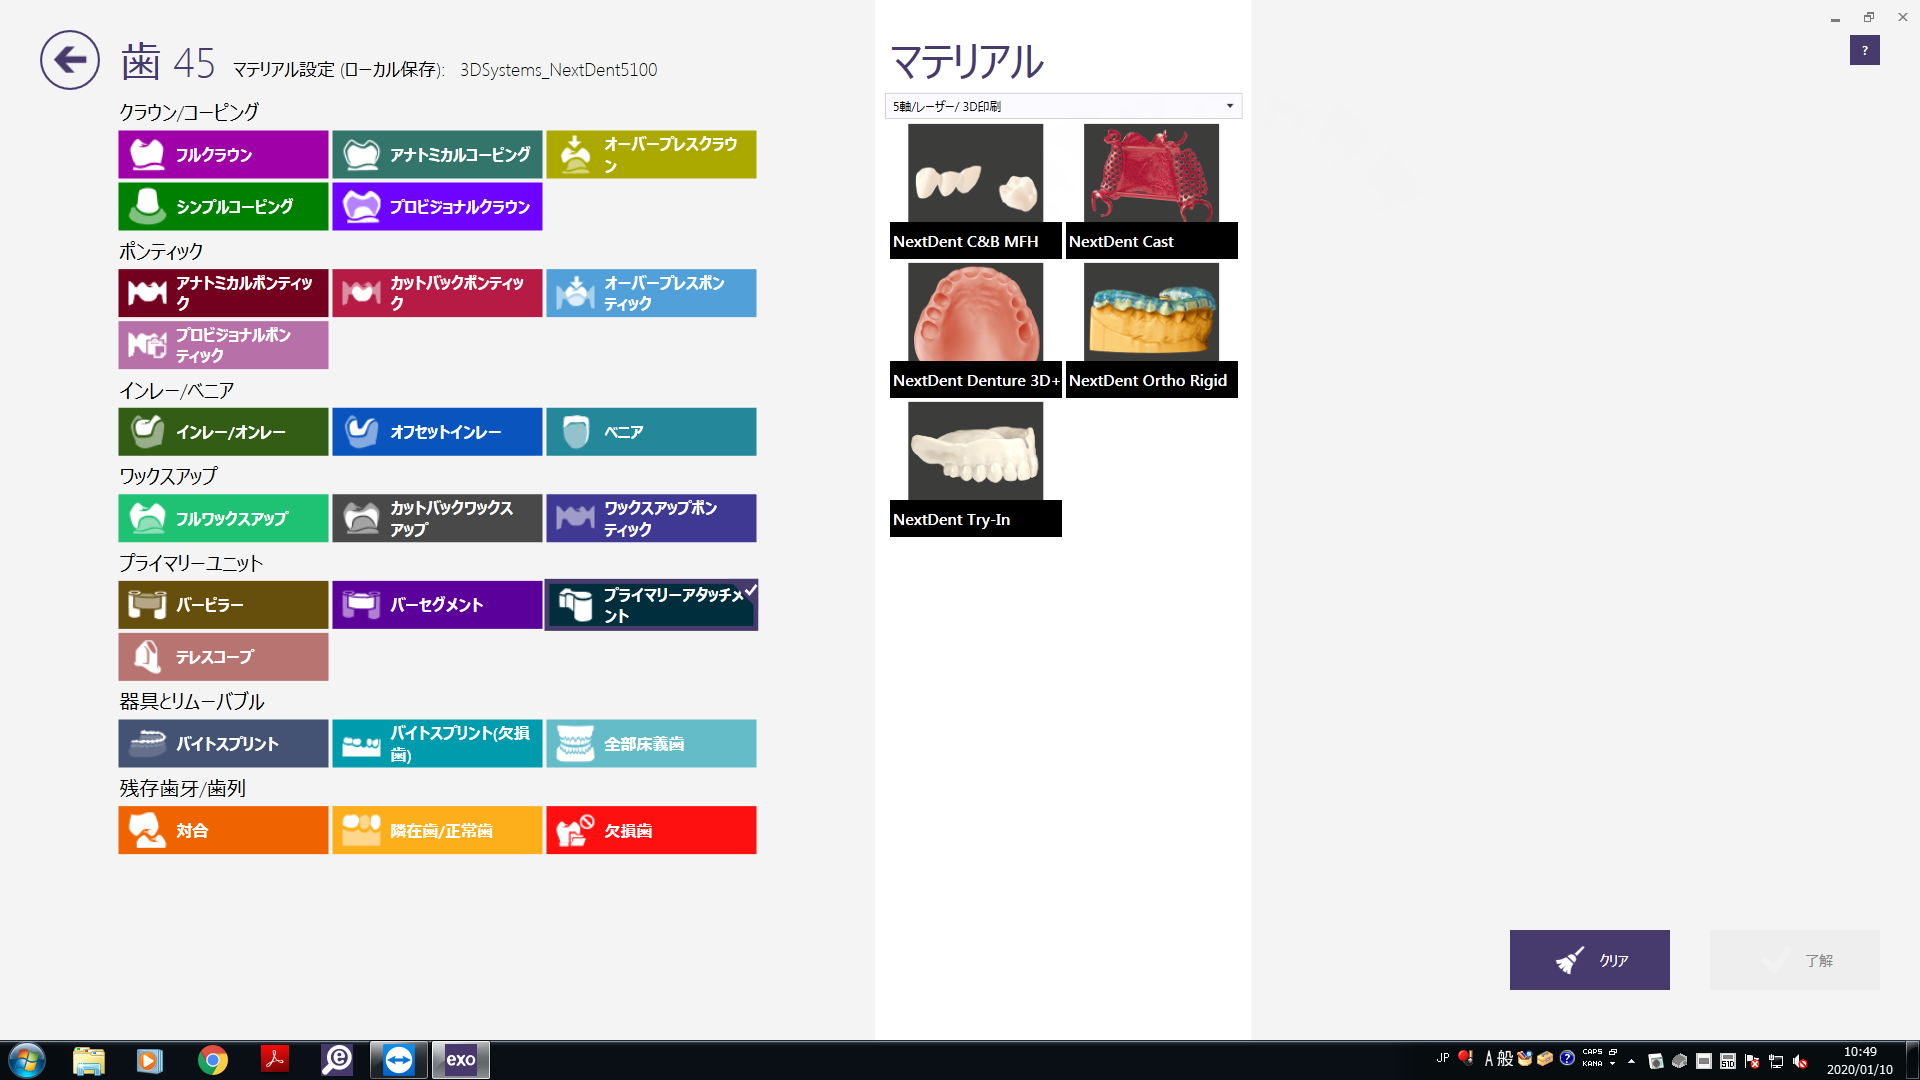1920x1080 pixels.
Task: Pick プロビジョナルクラウン tile
Action: (437, 206)
